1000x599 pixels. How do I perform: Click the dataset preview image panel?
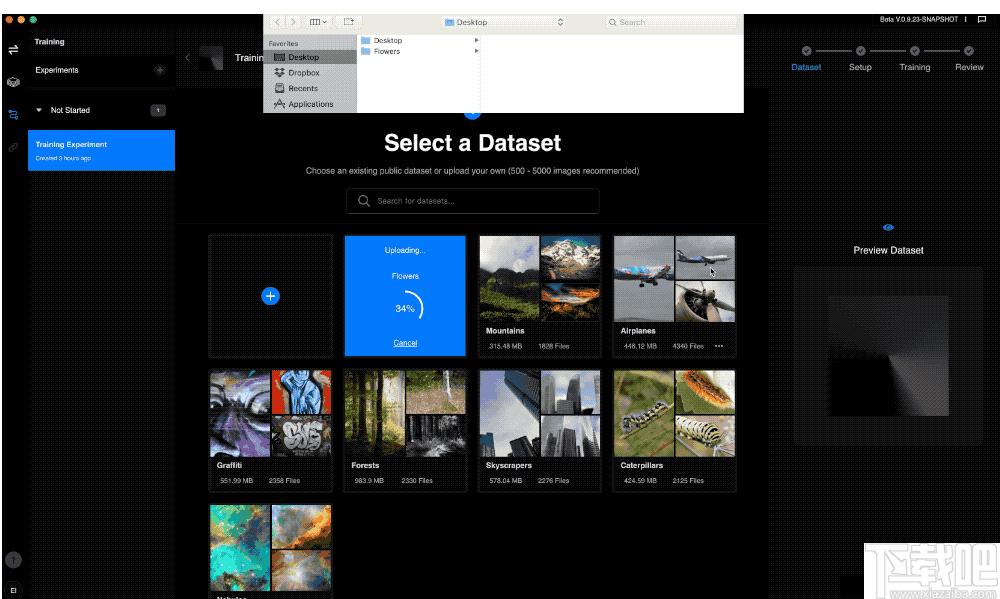(888, 356)
